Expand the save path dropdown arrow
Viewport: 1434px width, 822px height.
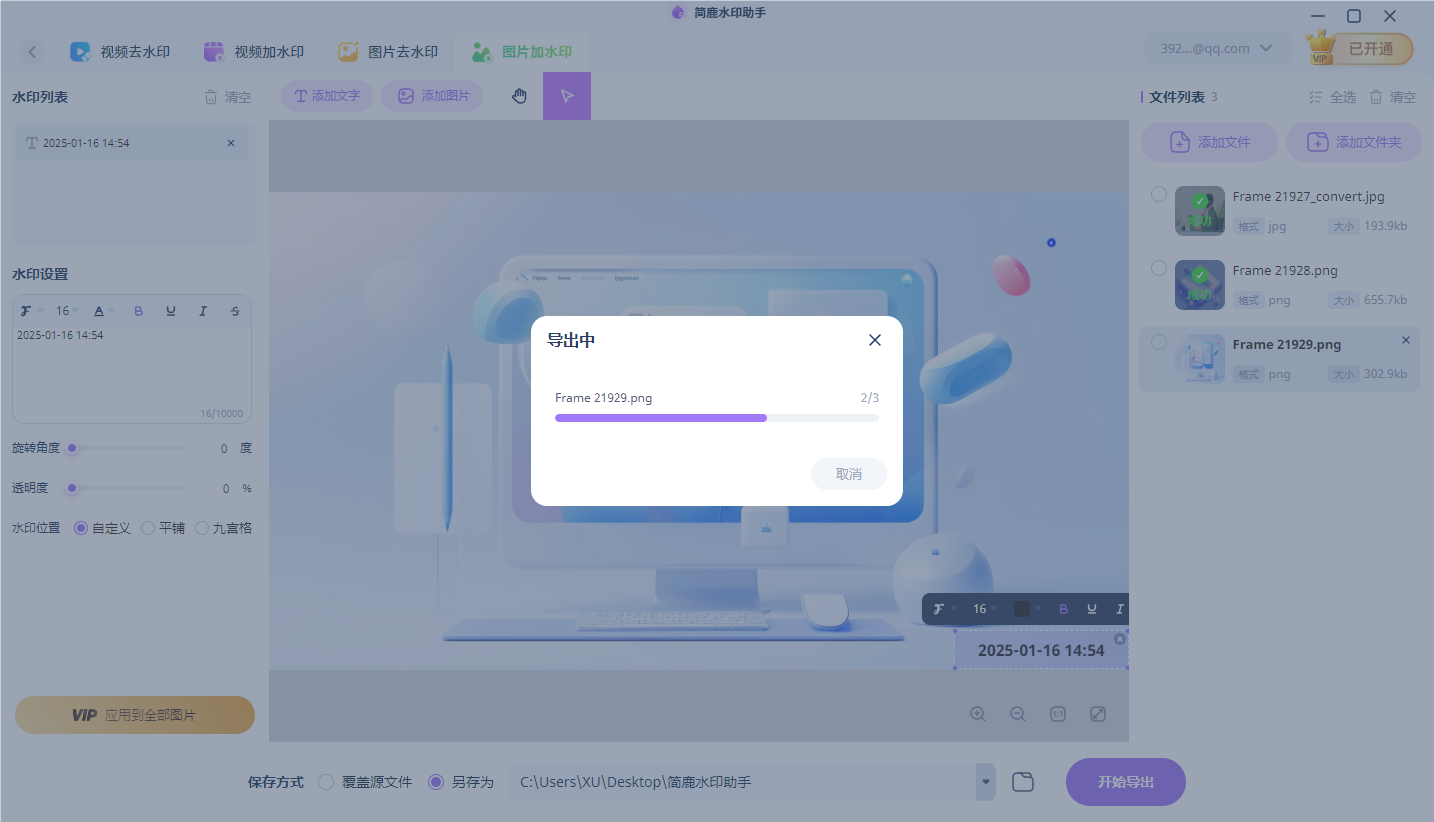(984, 781)
